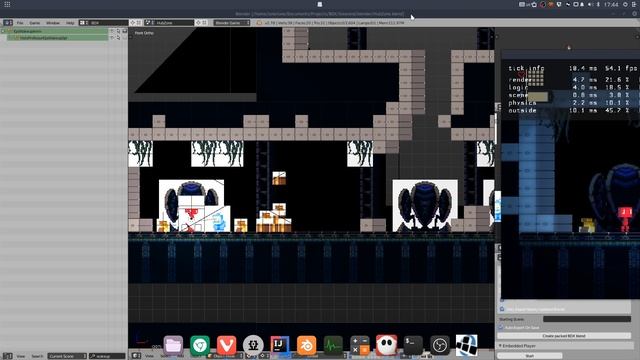The image size is (640, 360).
Task: Launch Chromium from the dock
Action: pyautogui.click(x=200, y=345)
